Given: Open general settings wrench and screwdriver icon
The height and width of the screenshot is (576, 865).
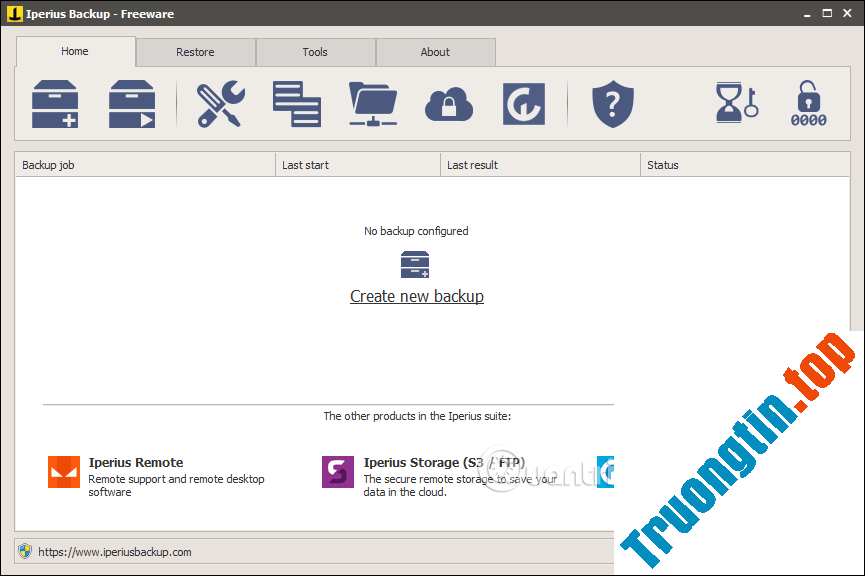Looking at the screenshot, I should coord(221,104).
